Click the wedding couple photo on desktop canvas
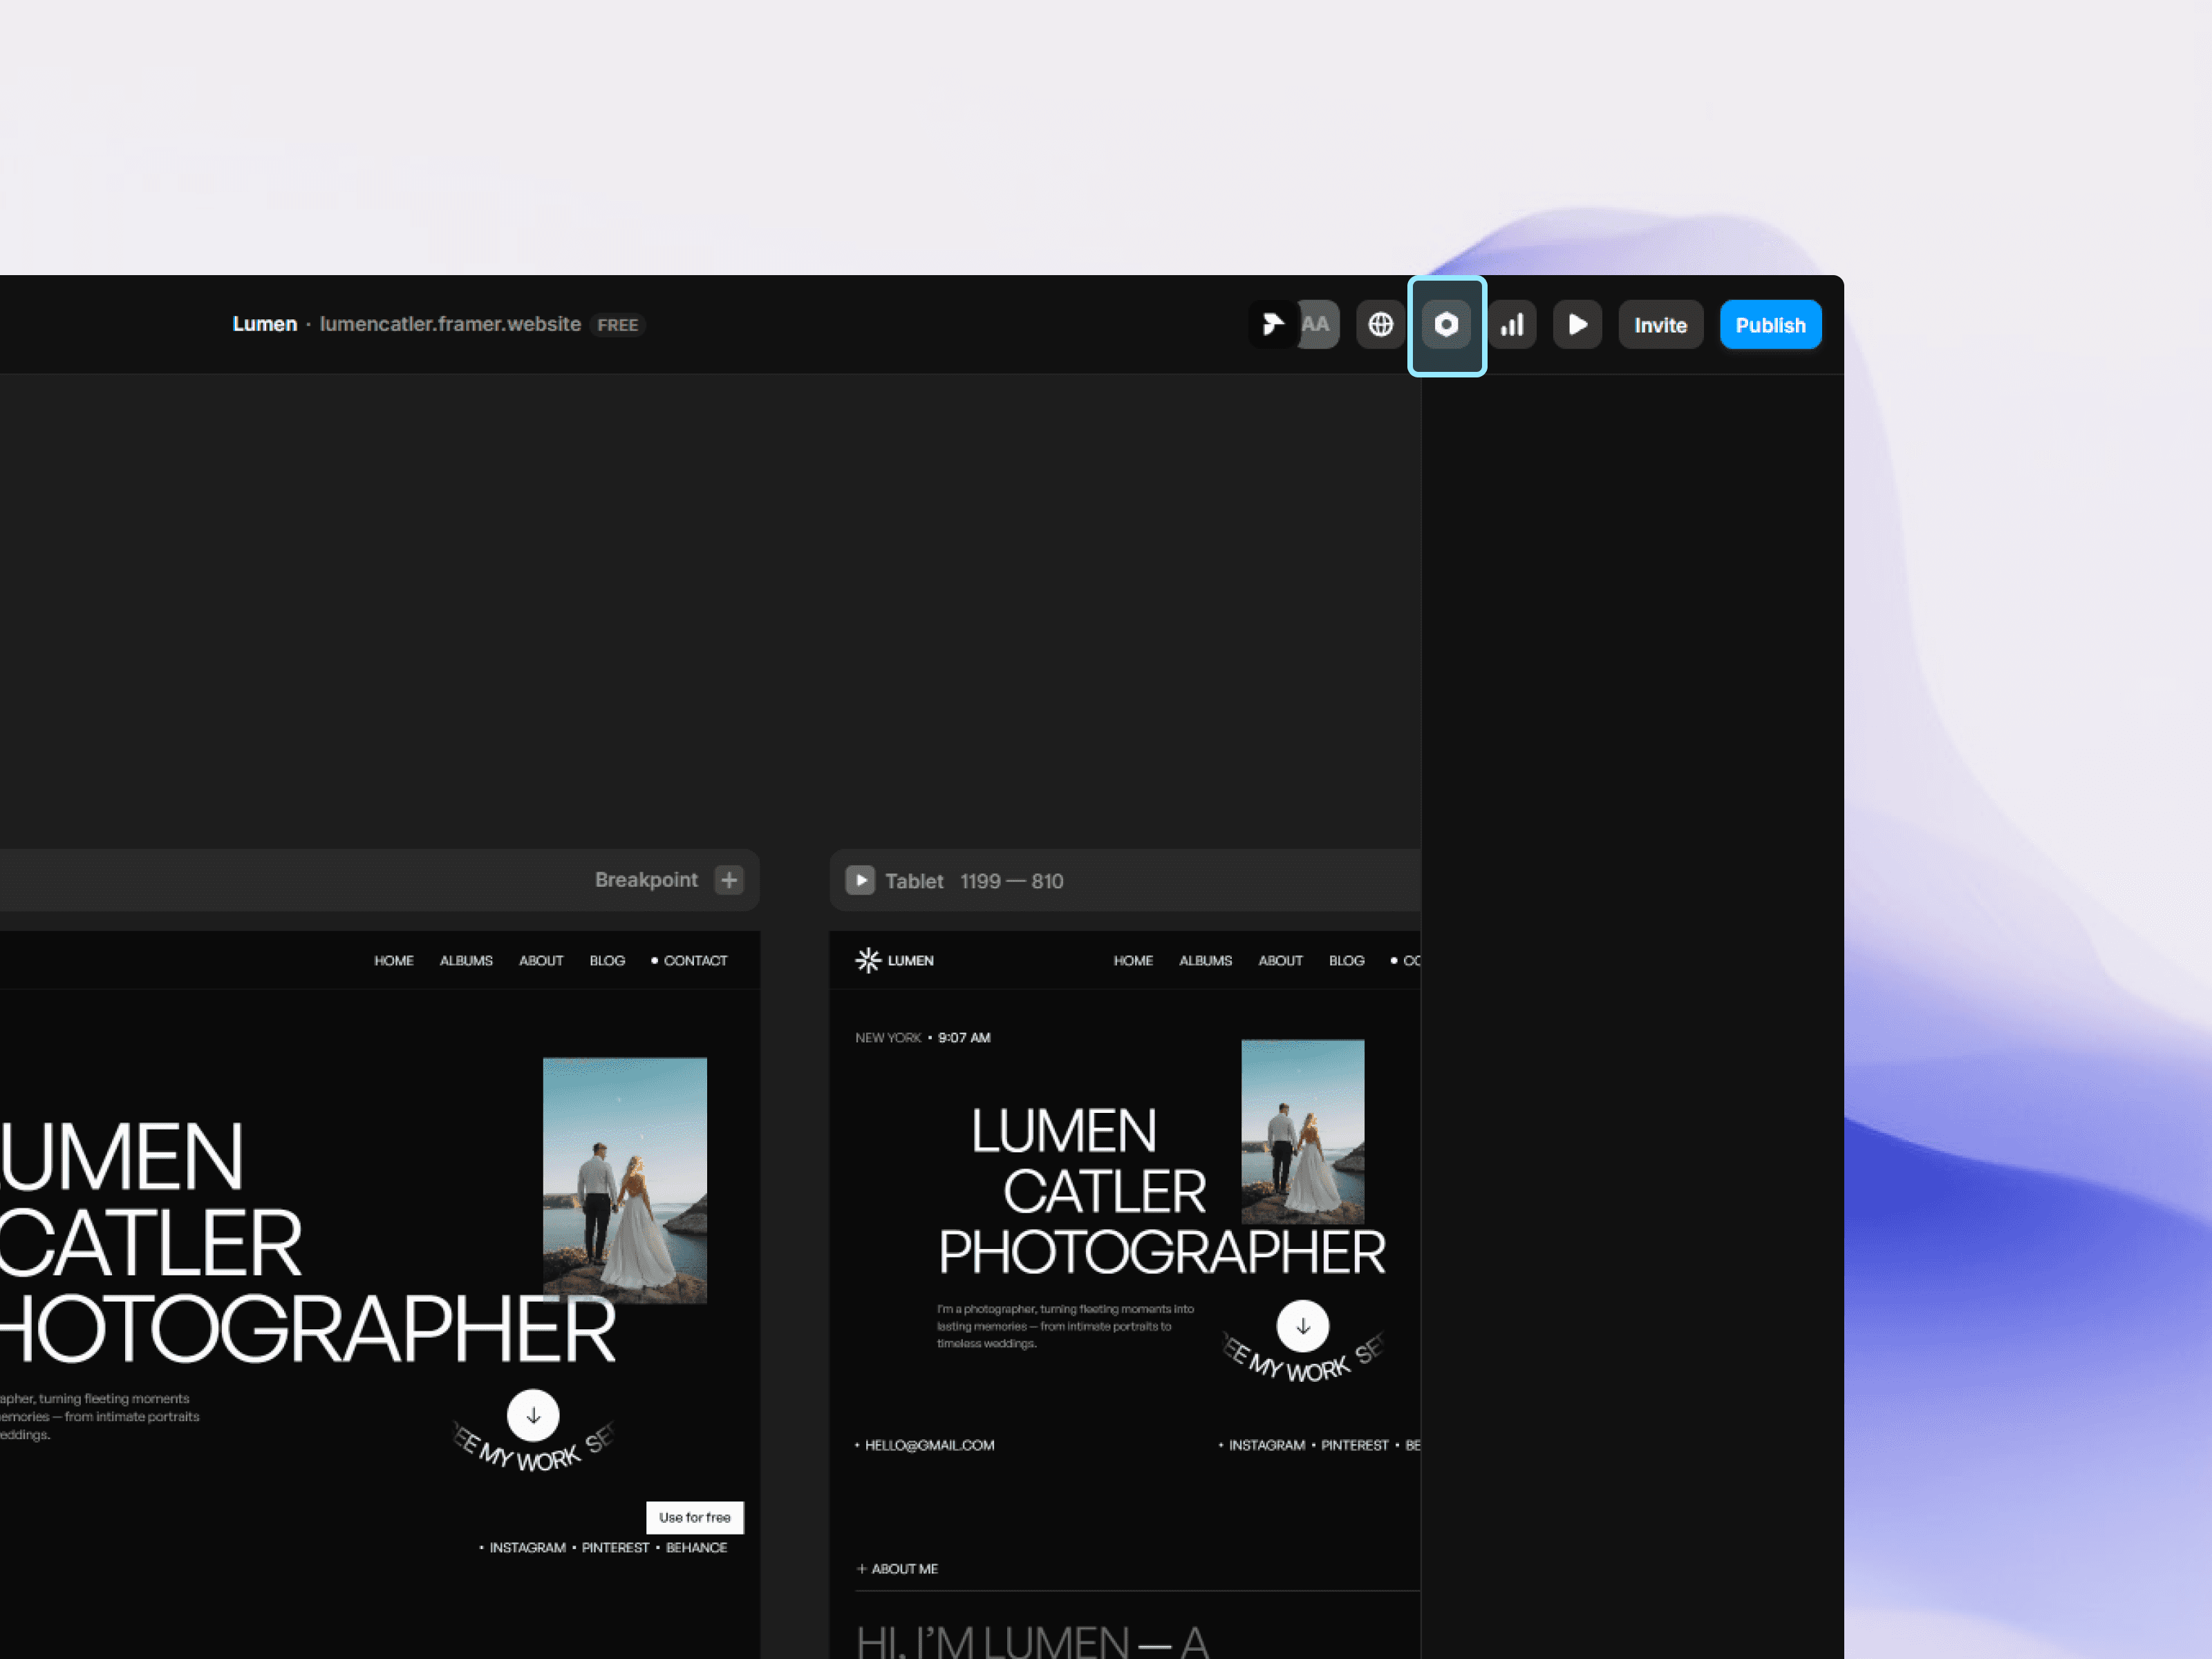 (x=624, y=1180)
